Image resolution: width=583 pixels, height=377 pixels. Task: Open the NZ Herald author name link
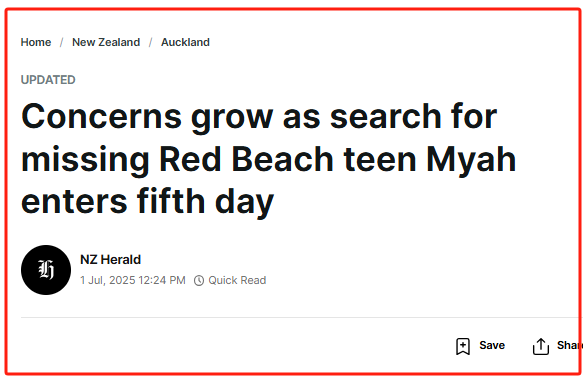pos(110,260)
